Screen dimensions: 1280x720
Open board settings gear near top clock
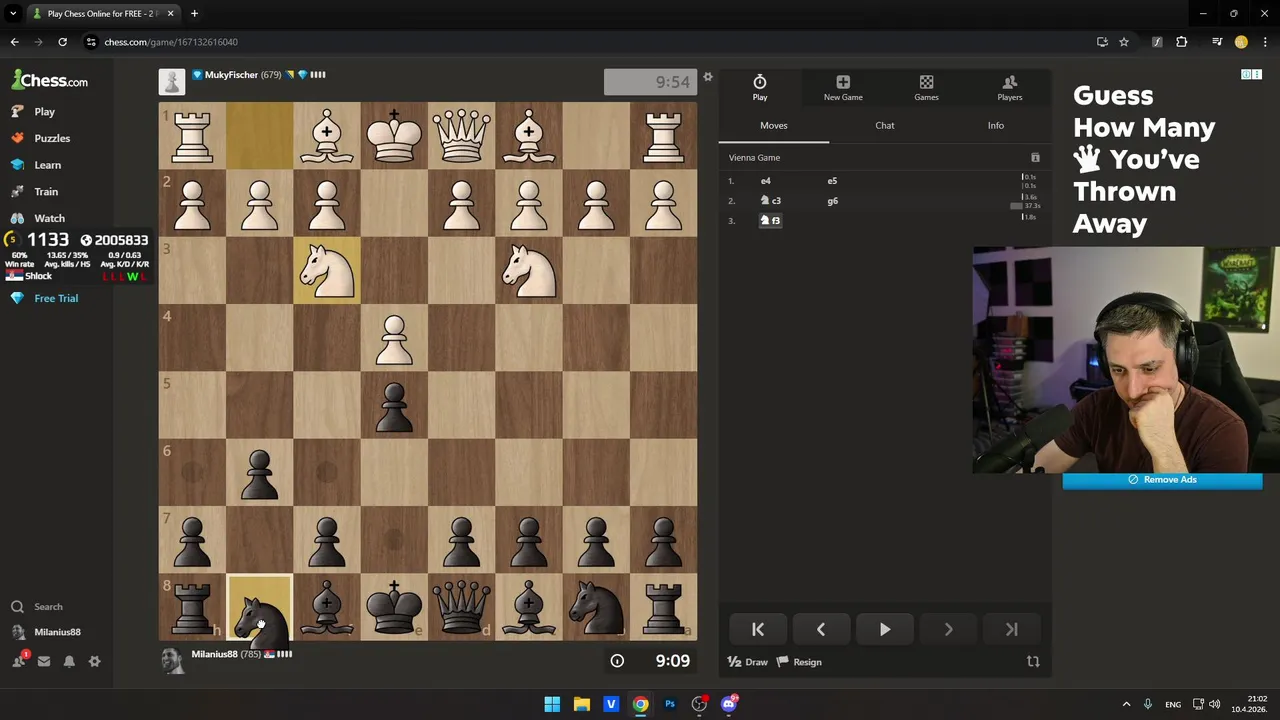708,77
